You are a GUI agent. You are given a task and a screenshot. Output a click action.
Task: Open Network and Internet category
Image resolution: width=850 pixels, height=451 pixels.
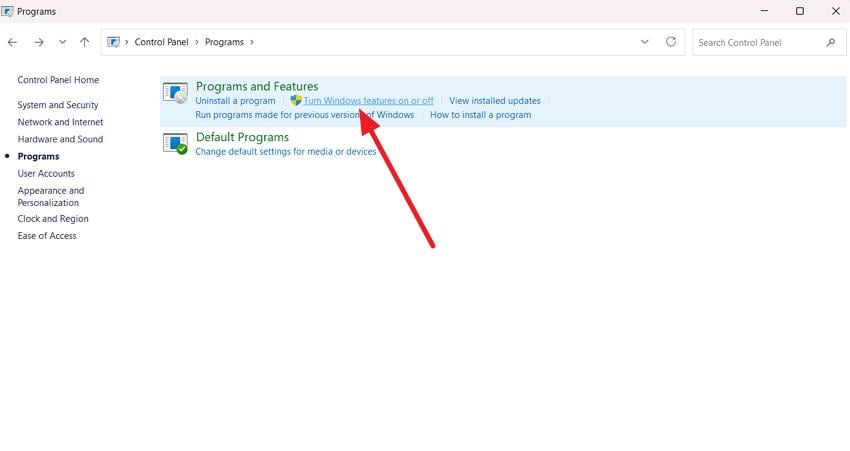click(x=60, y=122)
